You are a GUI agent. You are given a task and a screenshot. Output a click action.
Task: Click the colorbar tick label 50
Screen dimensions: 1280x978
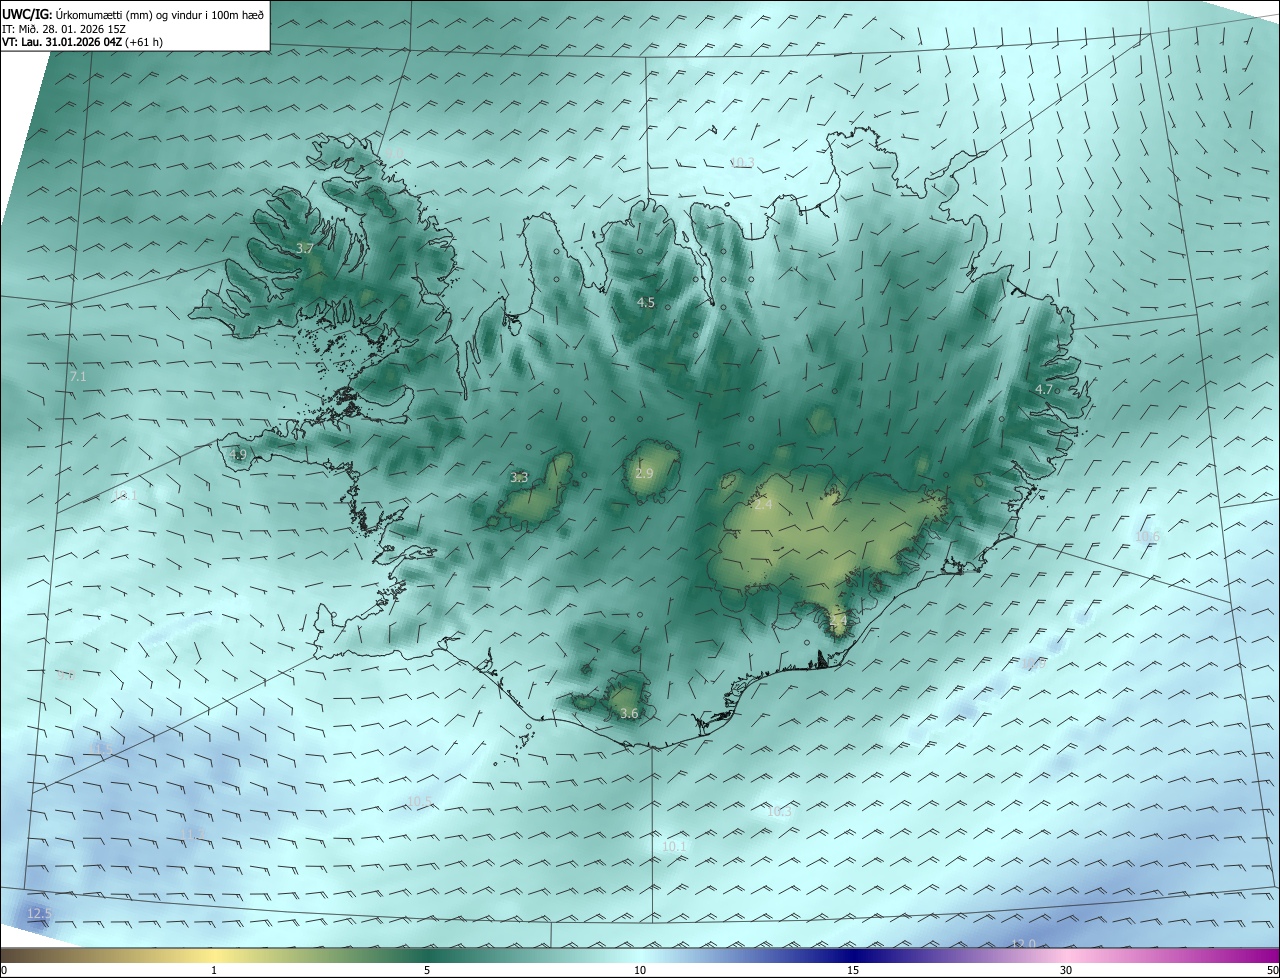click(1272, 971)
